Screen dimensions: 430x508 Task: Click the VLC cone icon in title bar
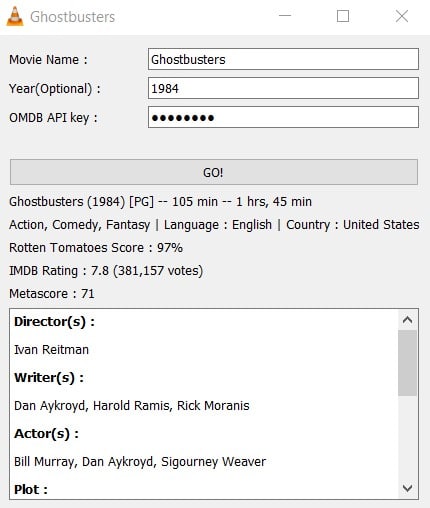click(x=15, y=16)
